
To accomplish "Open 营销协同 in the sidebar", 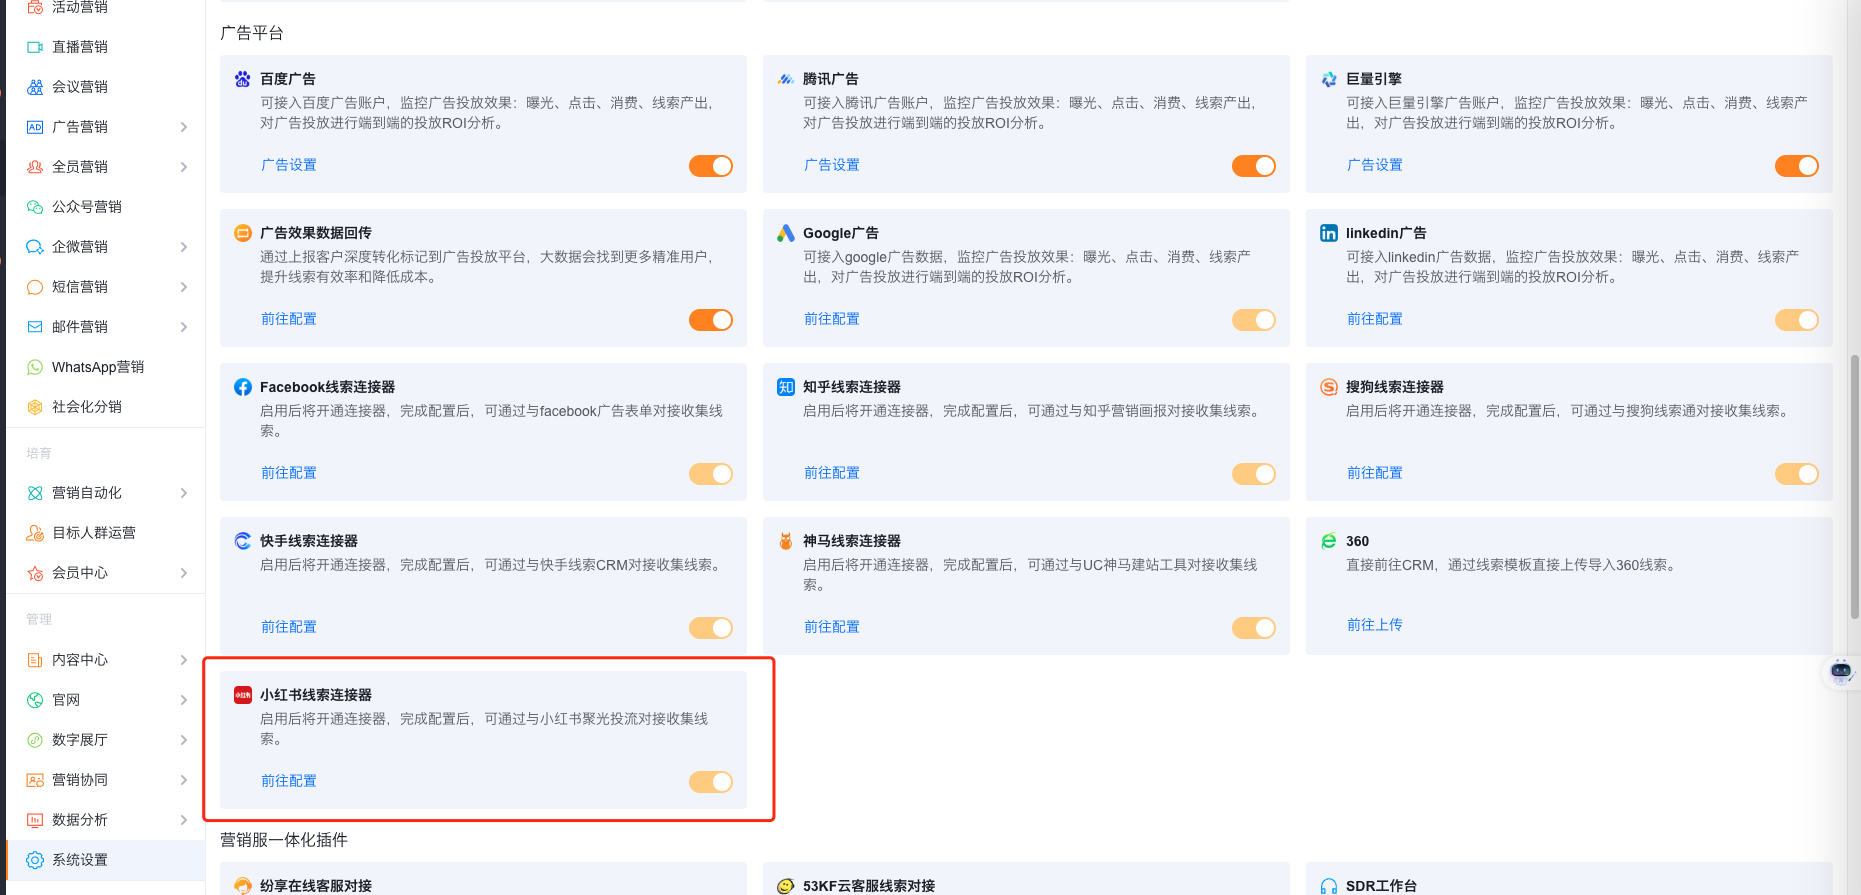I will [106, 780].
